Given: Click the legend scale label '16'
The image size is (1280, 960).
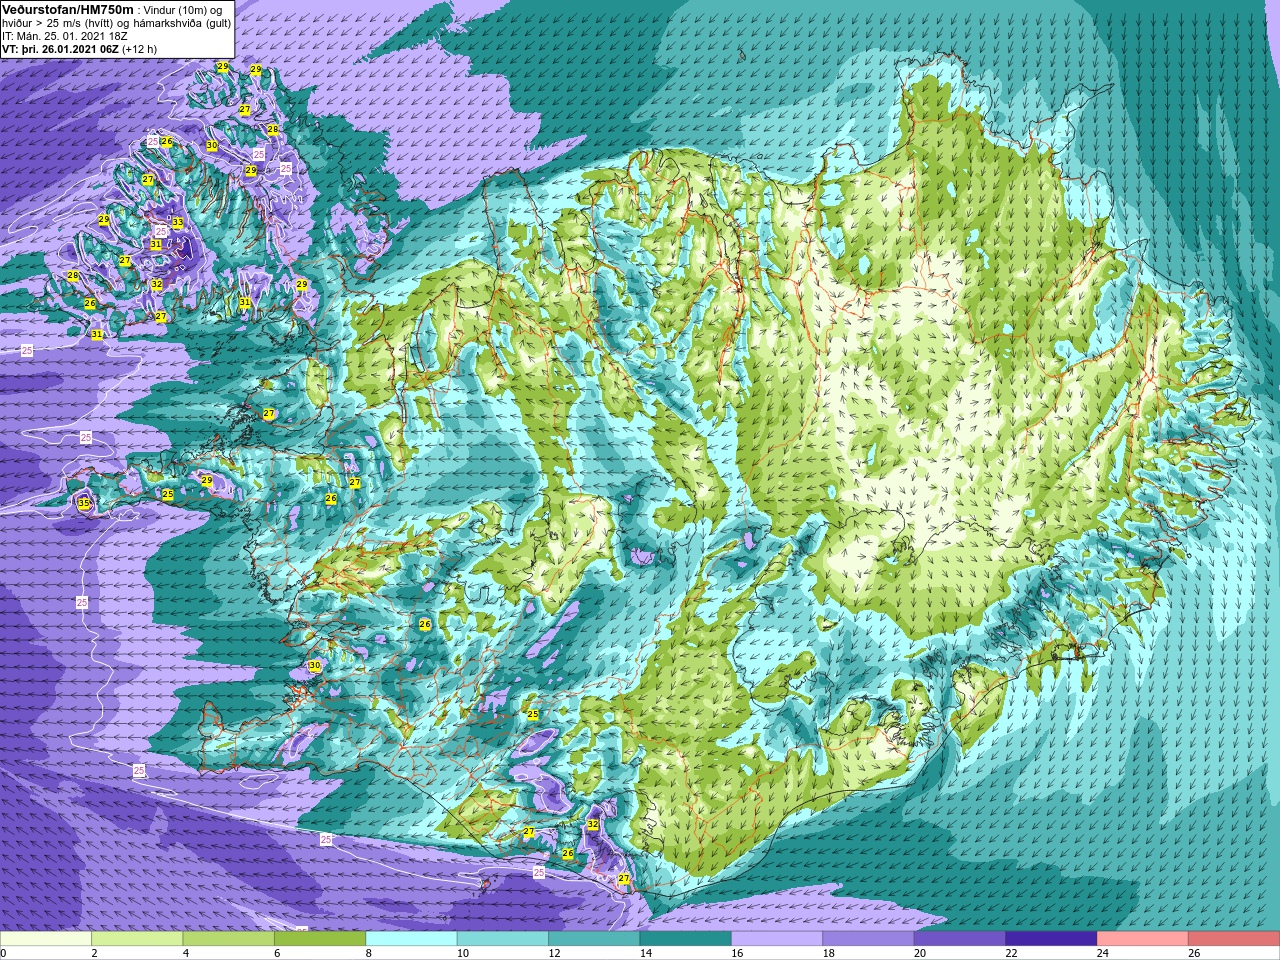Looking at the screenshot, I should point(736,953).
